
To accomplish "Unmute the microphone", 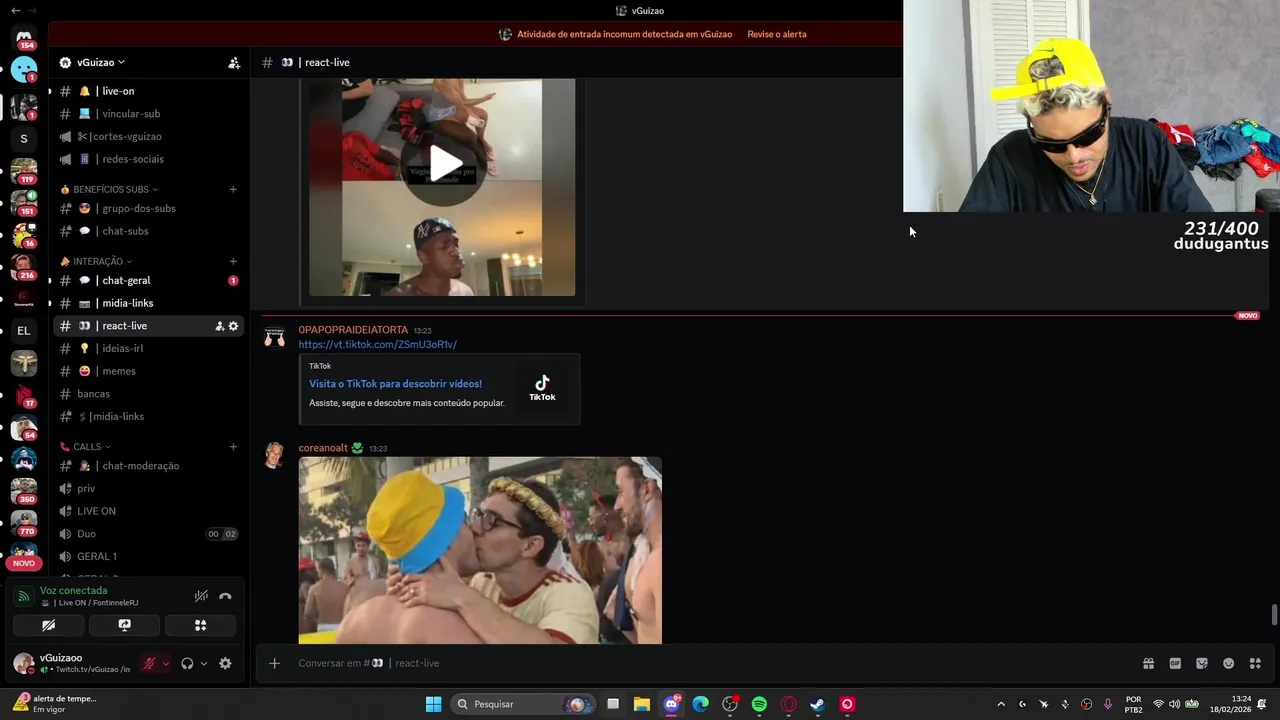I will tap(149, 663).
